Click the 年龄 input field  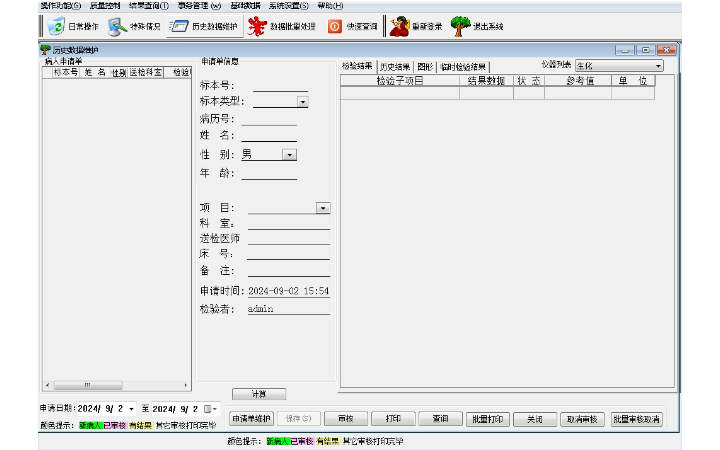pos(269,173)
